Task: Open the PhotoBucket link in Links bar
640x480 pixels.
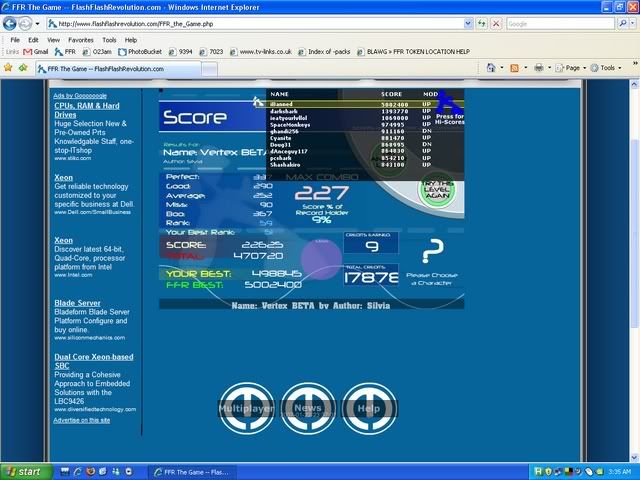Action: (145, 51)
